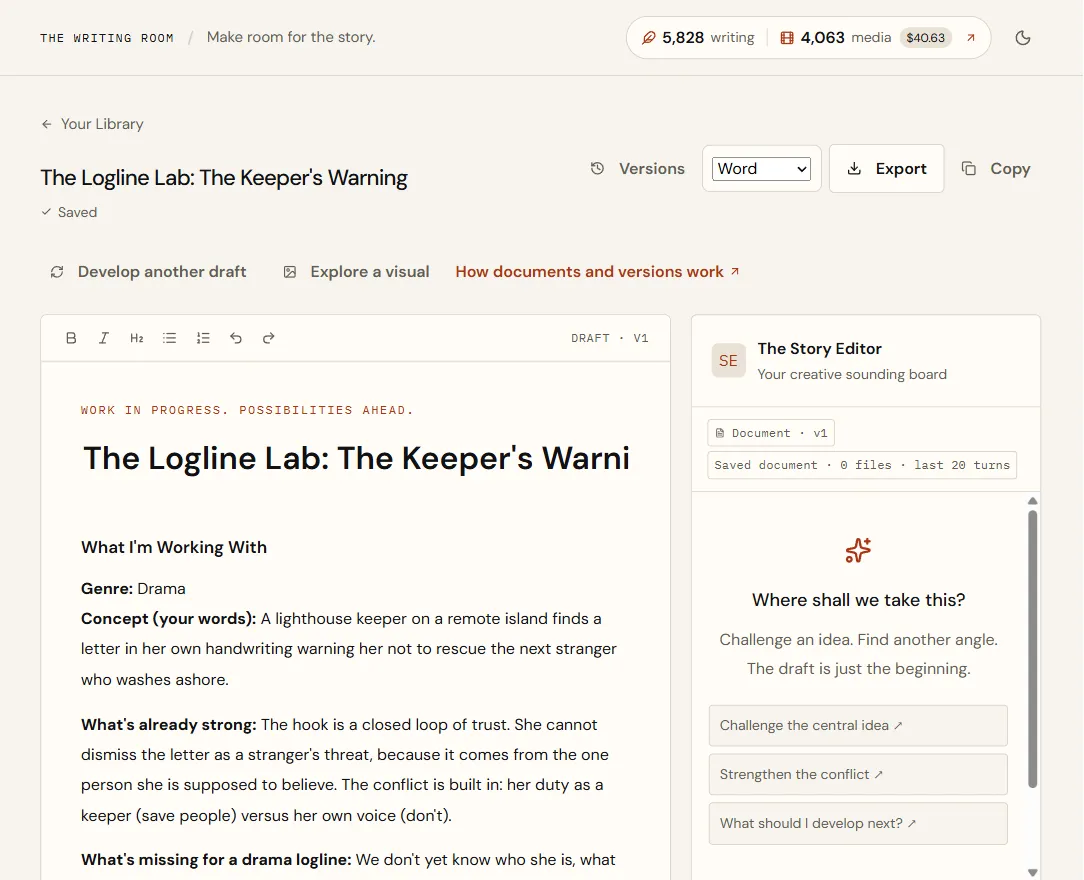Click the Work in progress tagline
Image resolution: width=1084 pixels, height=880 pixels.
tap(247, 410)
